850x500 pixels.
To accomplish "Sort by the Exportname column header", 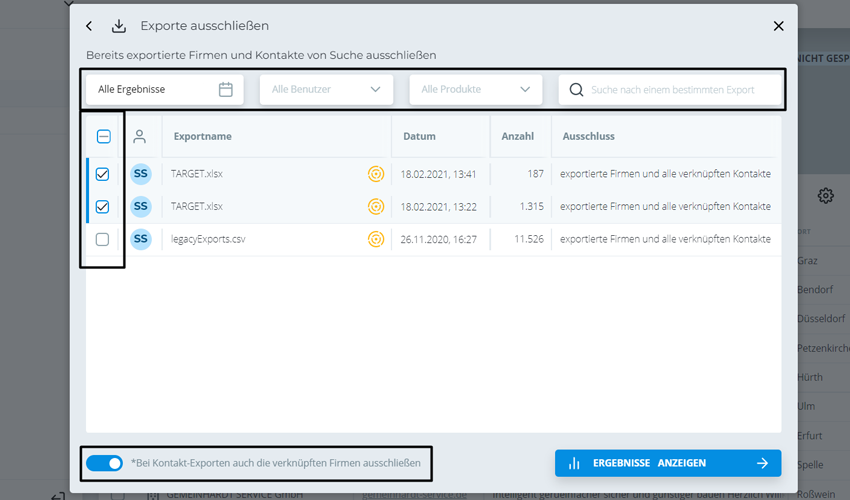I will coord(203,136).
